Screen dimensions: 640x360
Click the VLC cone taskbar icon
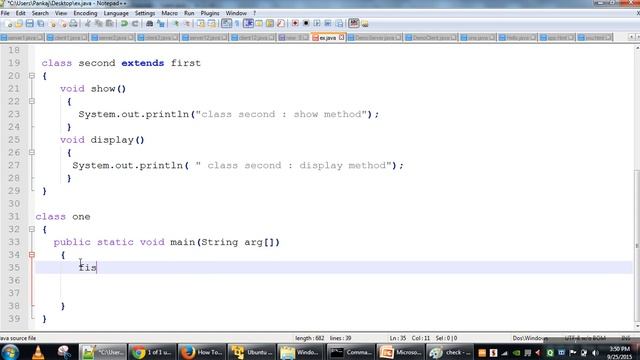(x=38, y=352)
